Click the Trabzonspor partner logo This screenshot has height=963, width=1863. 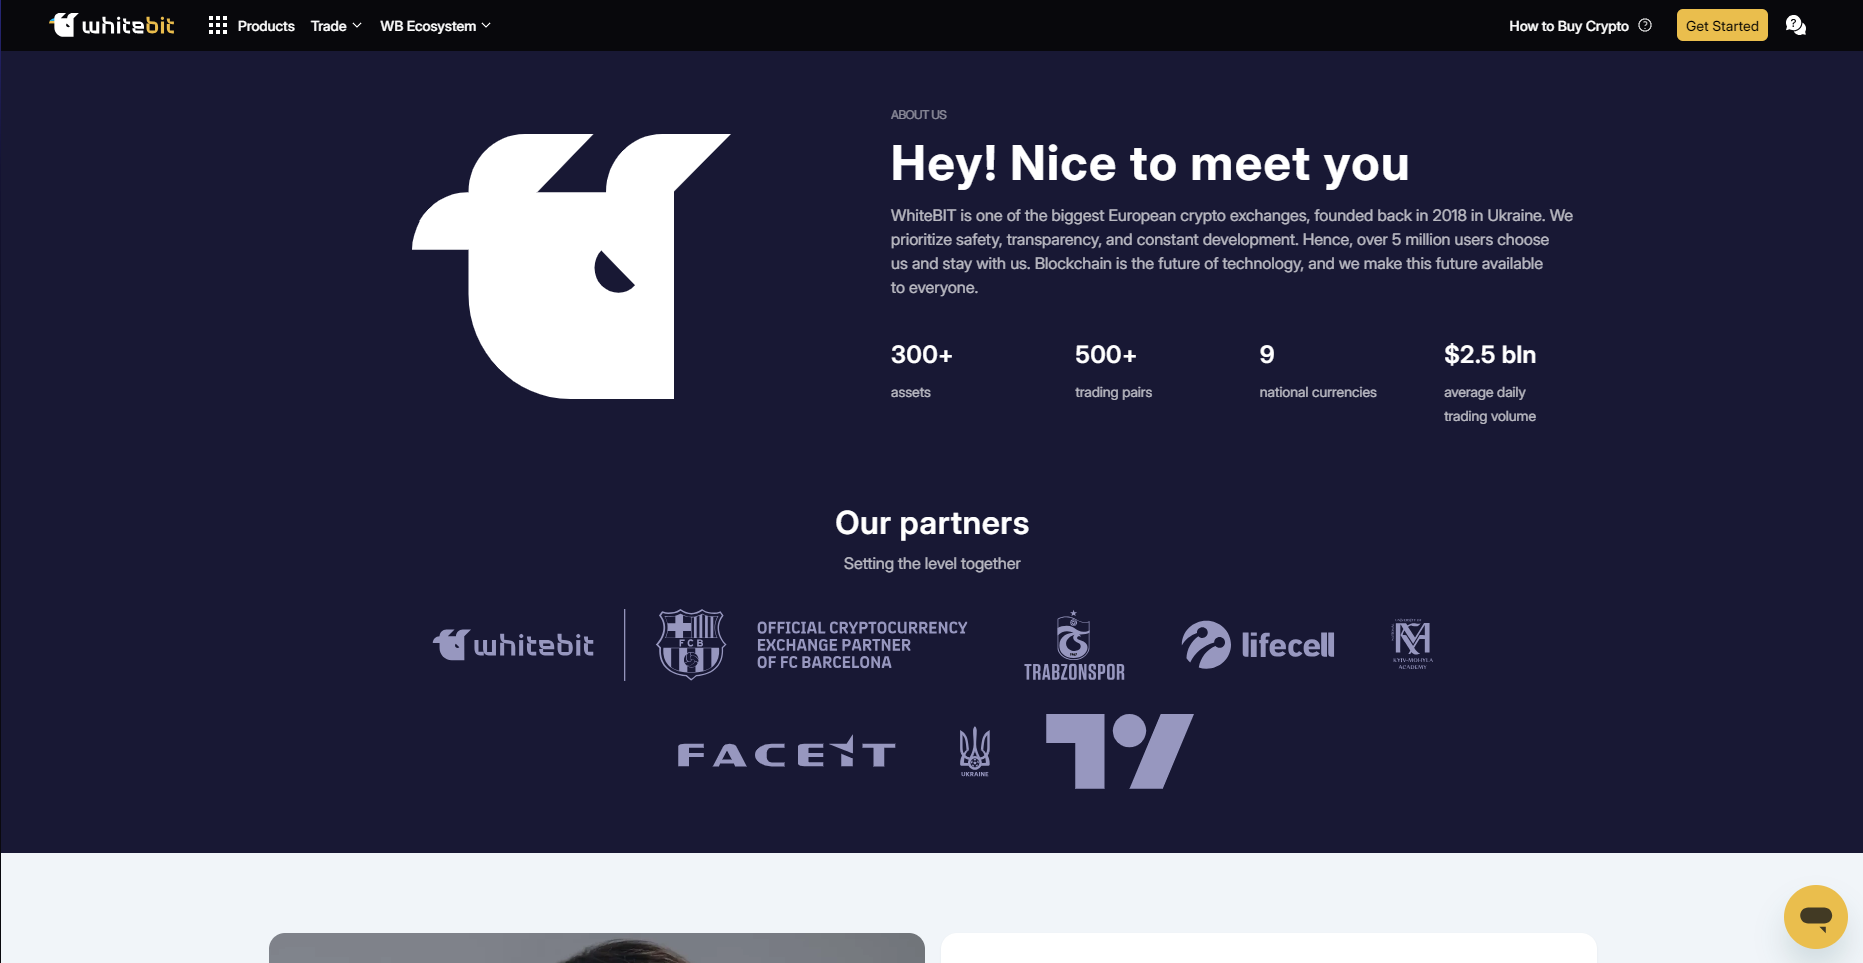click(1074, 646)
